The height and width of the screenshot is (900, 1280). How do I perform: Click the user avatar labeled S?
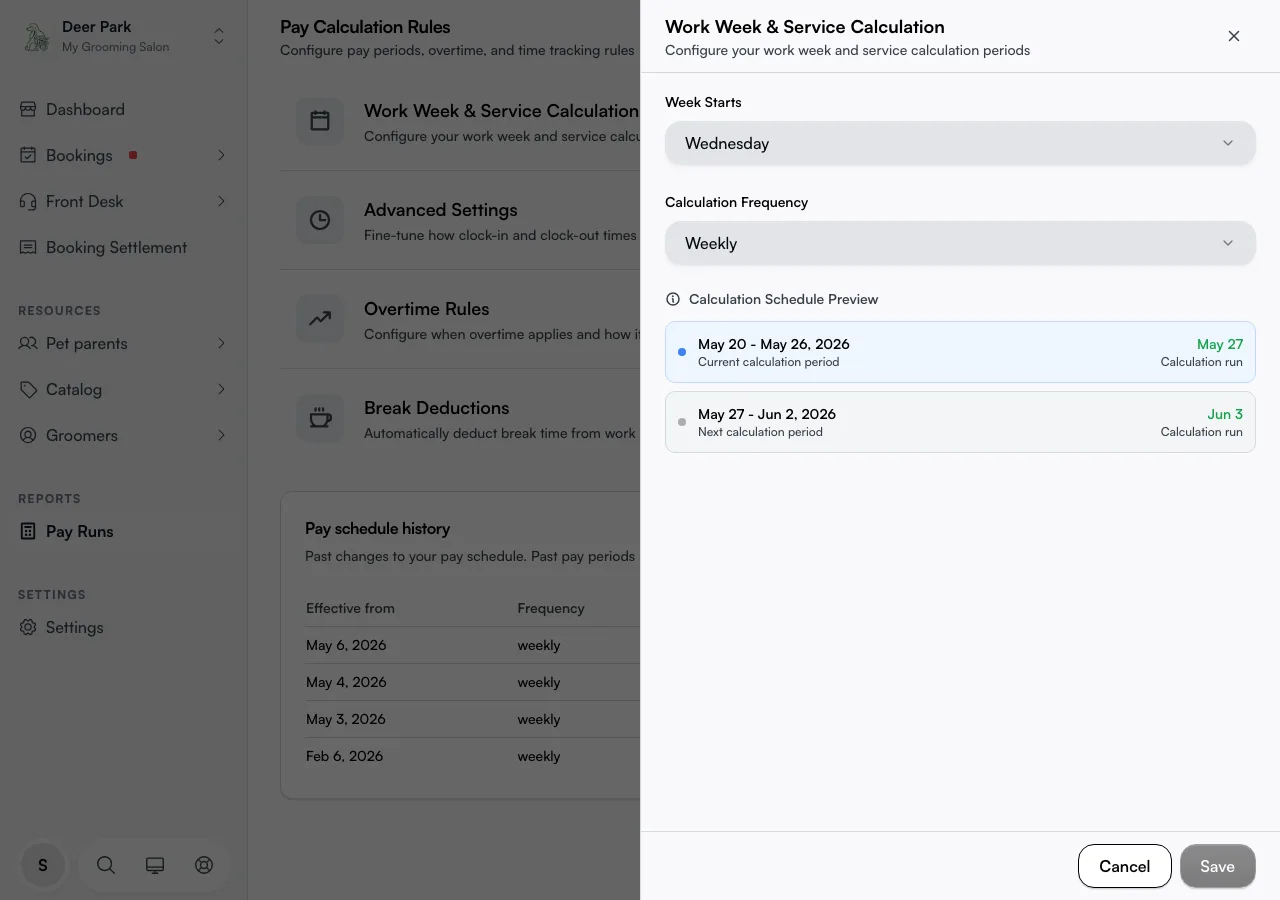coord(43,865)
